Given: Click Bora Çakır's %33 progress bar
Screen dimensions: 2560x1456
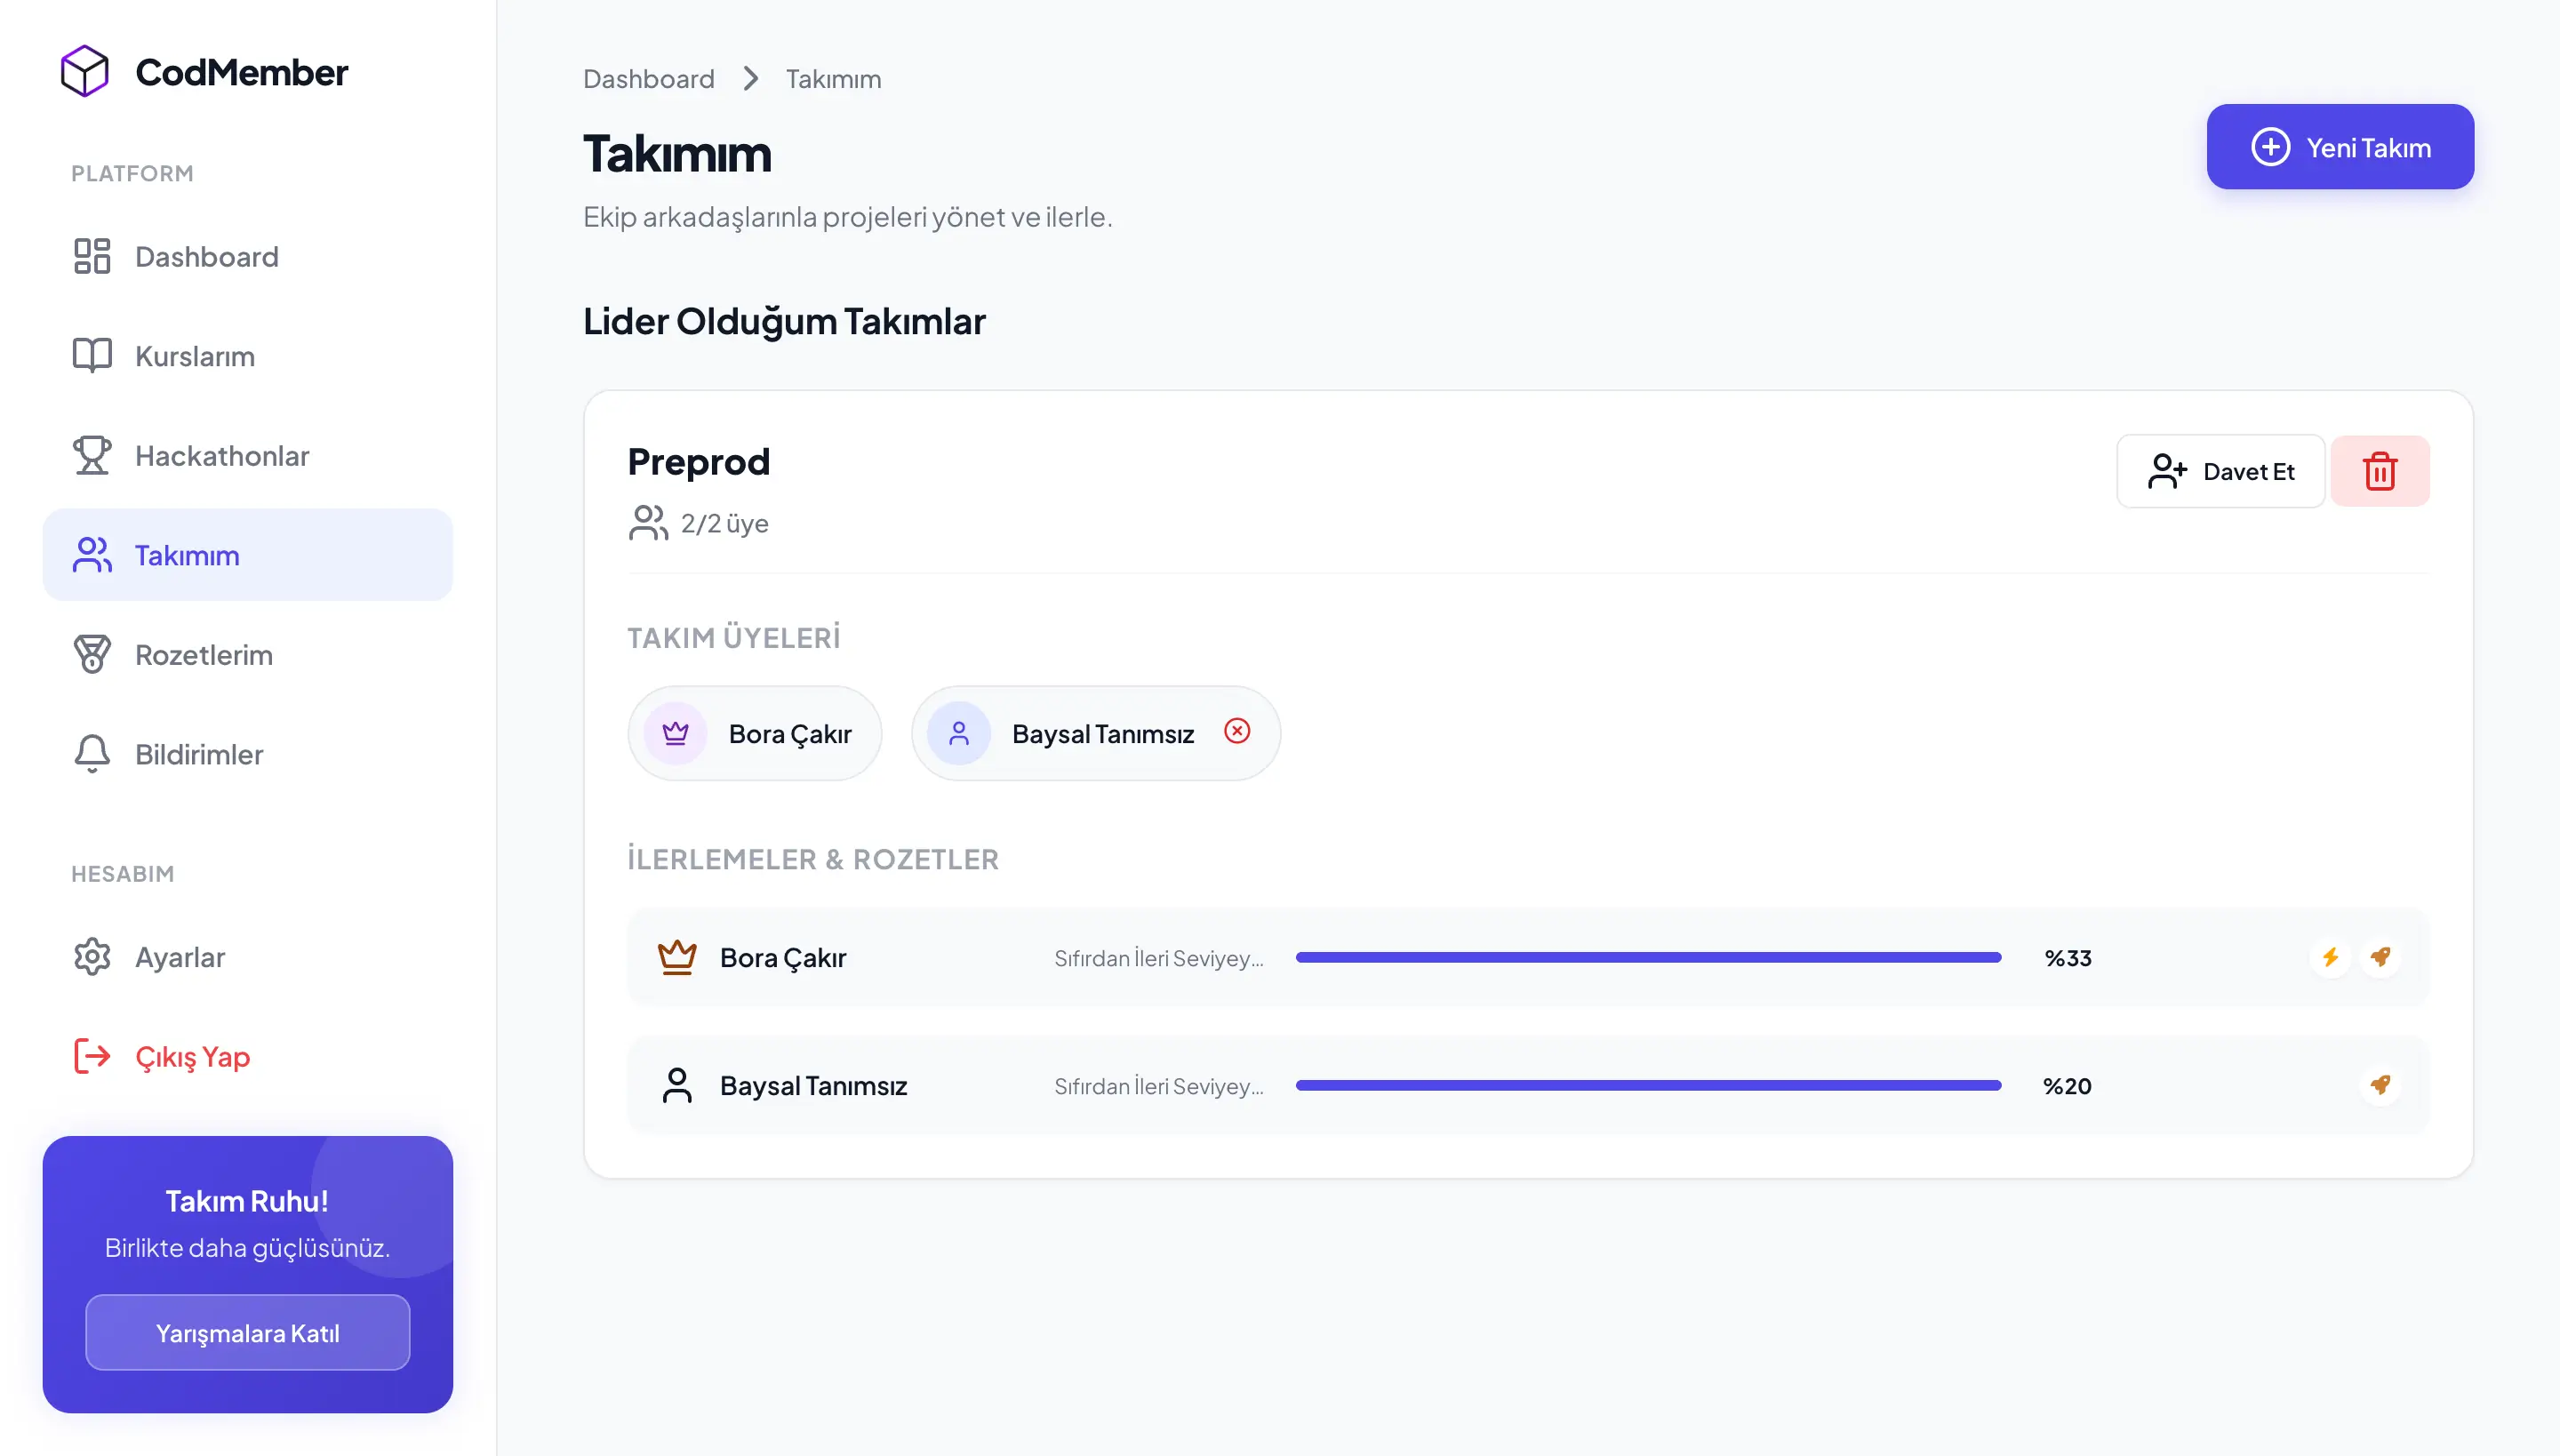Looking at the screenshot, I should pos(1648,958).
